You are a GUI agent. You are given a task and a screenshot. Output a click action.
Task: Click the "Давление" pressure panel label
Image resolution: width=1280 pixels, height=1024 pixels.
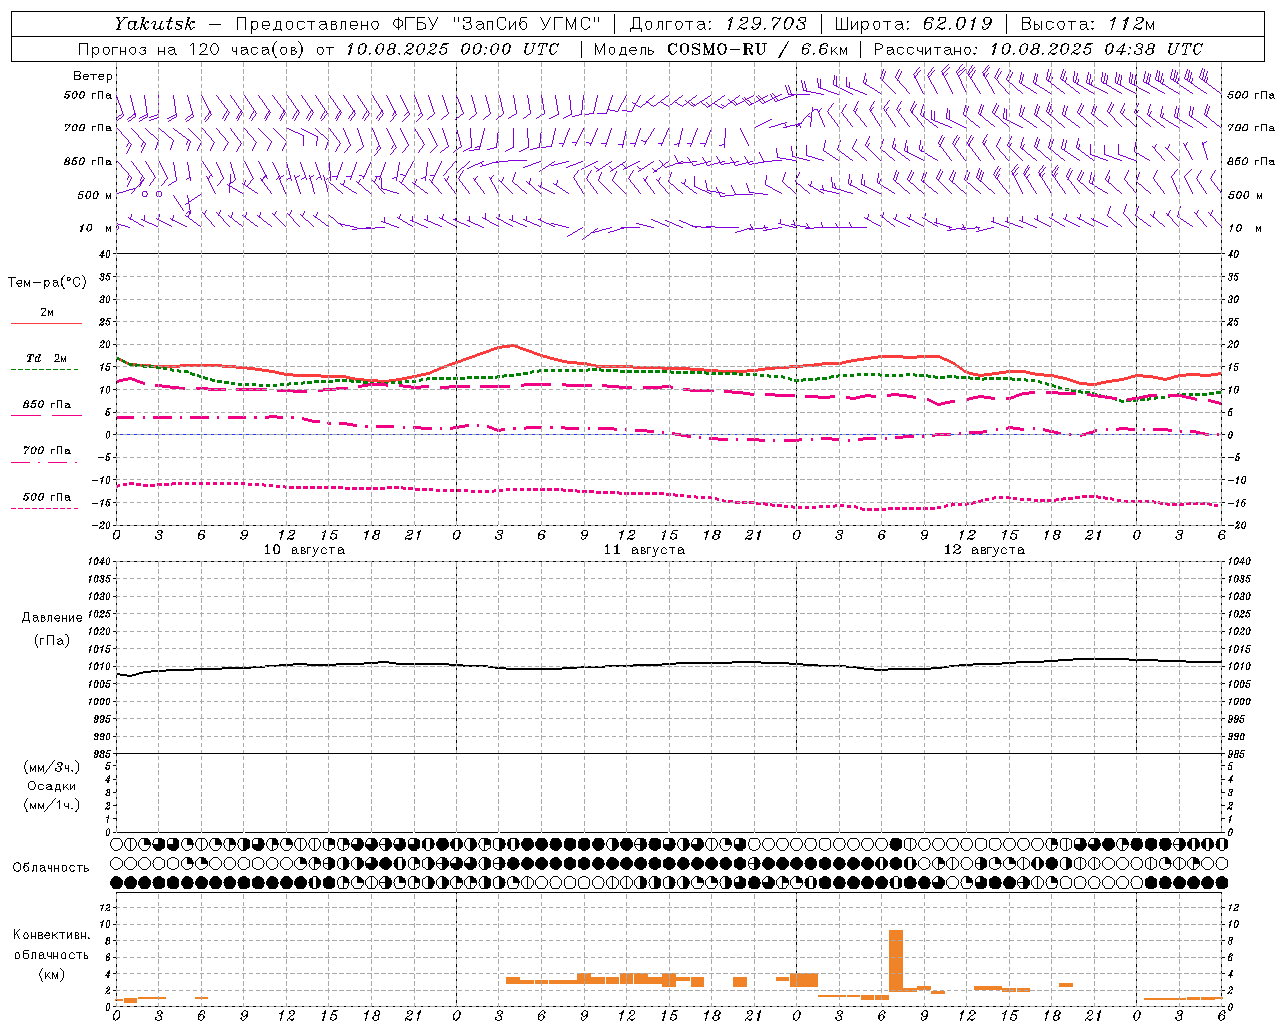pyautogui.click(x=52, y=618)
